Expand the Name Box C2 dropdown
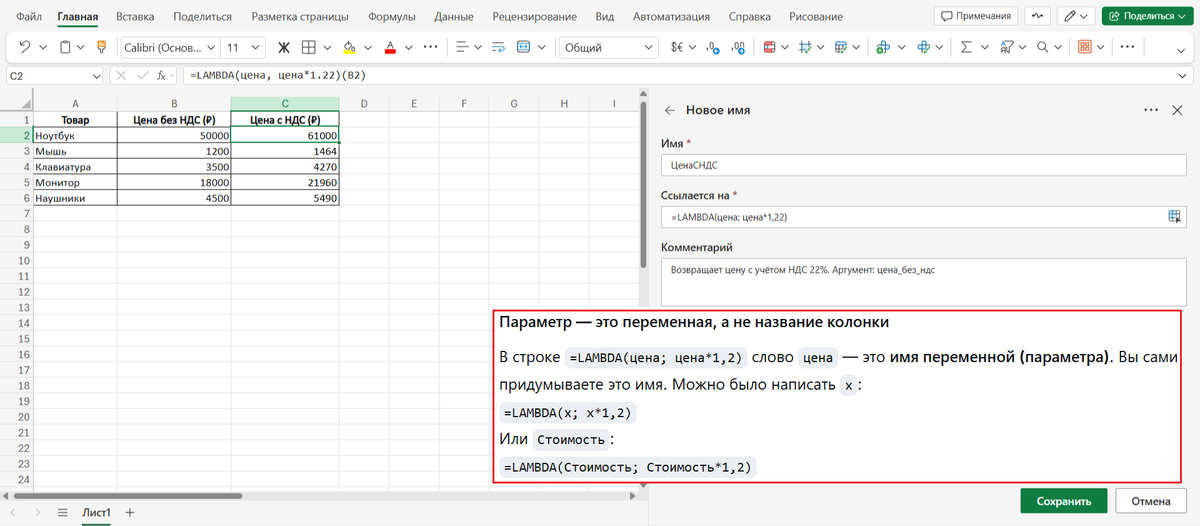Viewport: 1200px width, 526px height. (96, 75)
